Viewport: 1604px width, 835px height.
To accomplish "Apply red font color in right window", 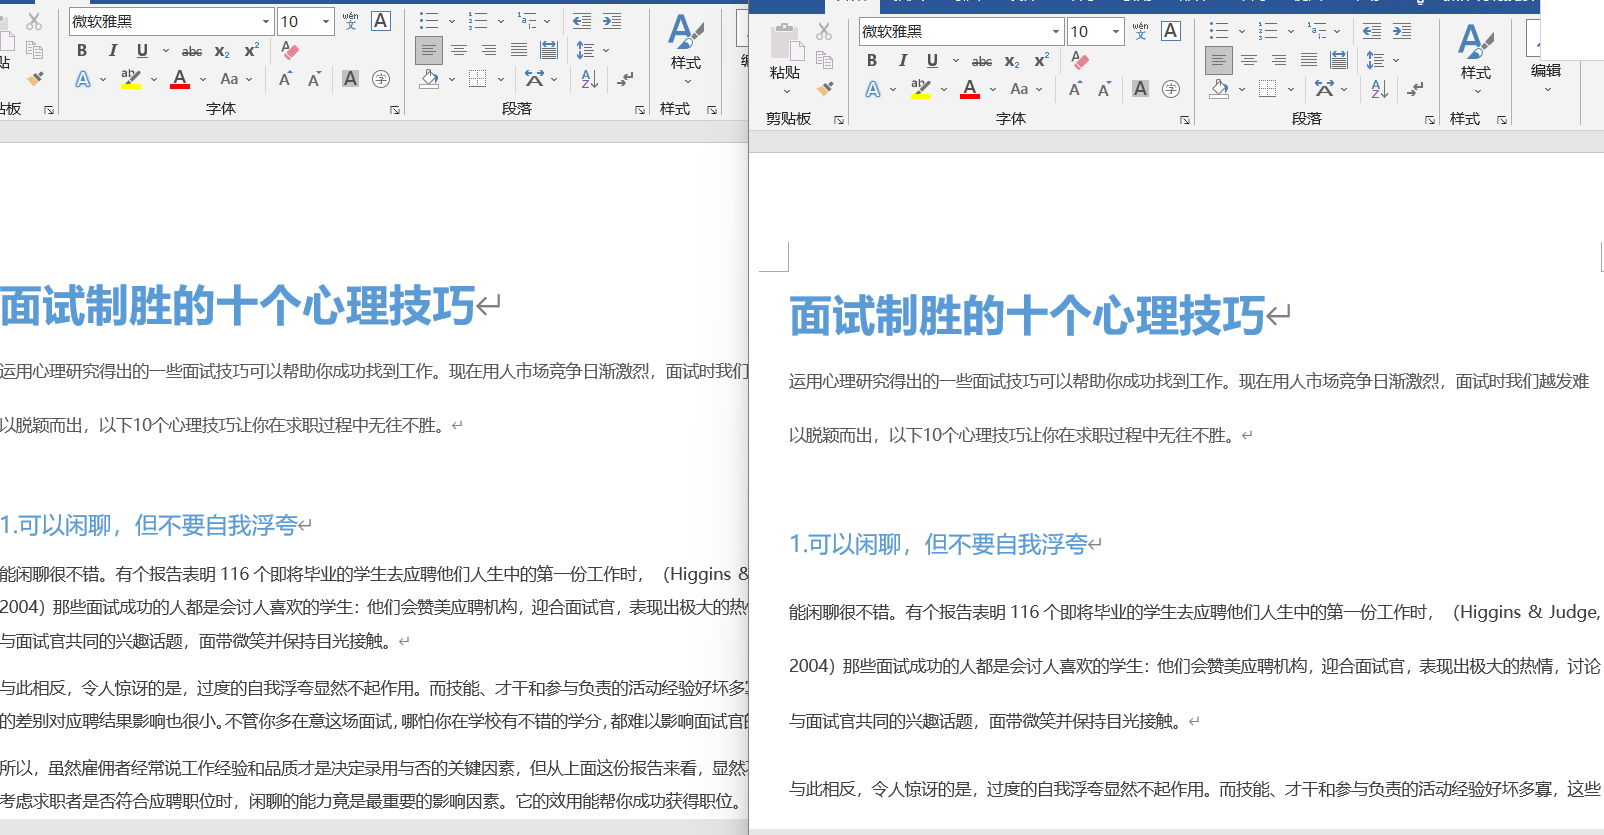I will (969, 89).
